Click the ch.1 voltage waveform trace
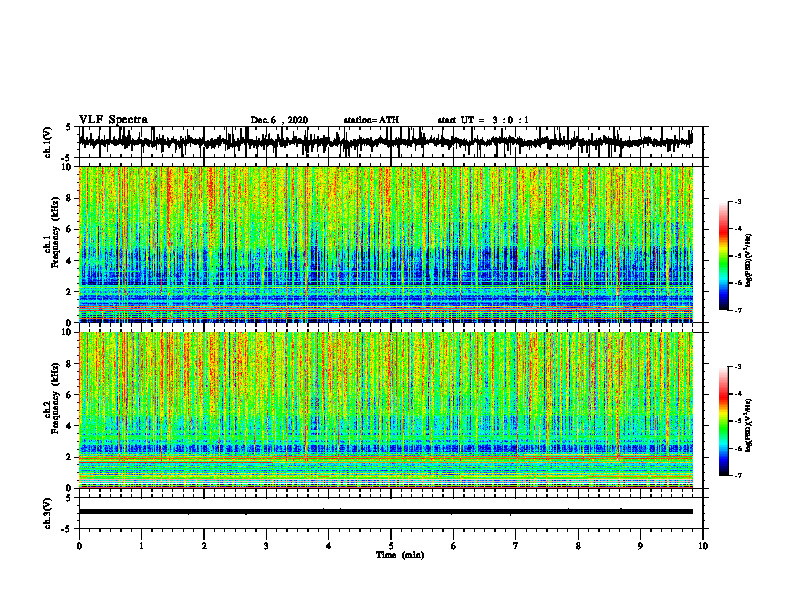Viewport: 792px width, 612px height. [385, 142]
